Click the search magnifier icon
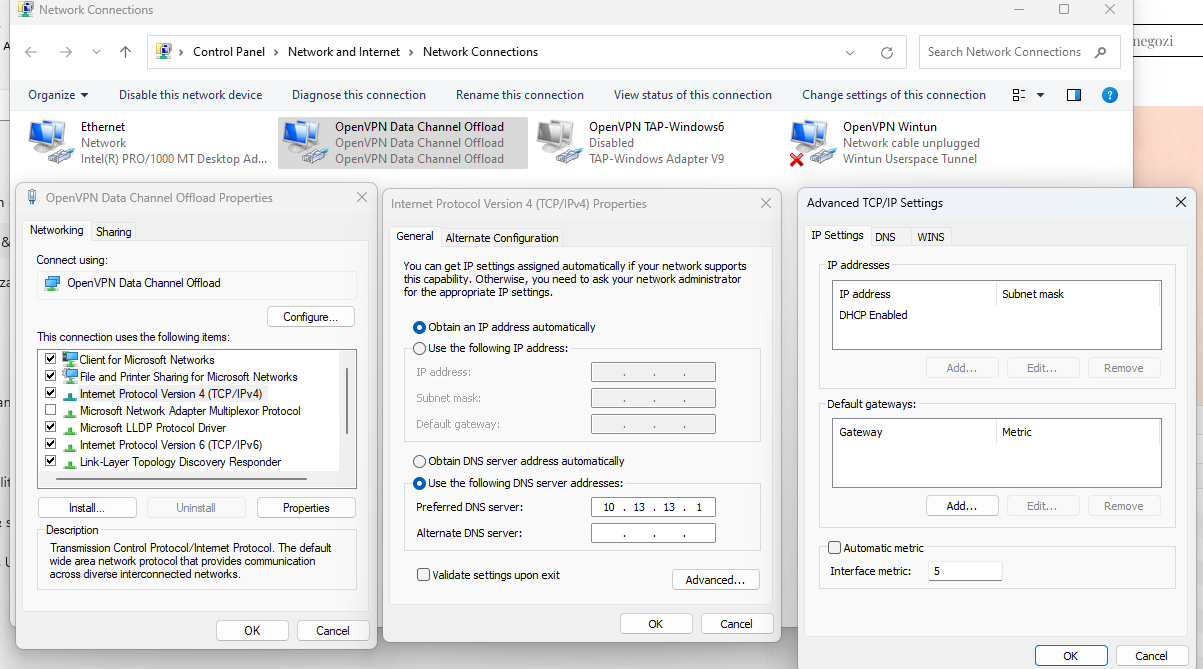 pyautogui.click(x=1101, y=52)
